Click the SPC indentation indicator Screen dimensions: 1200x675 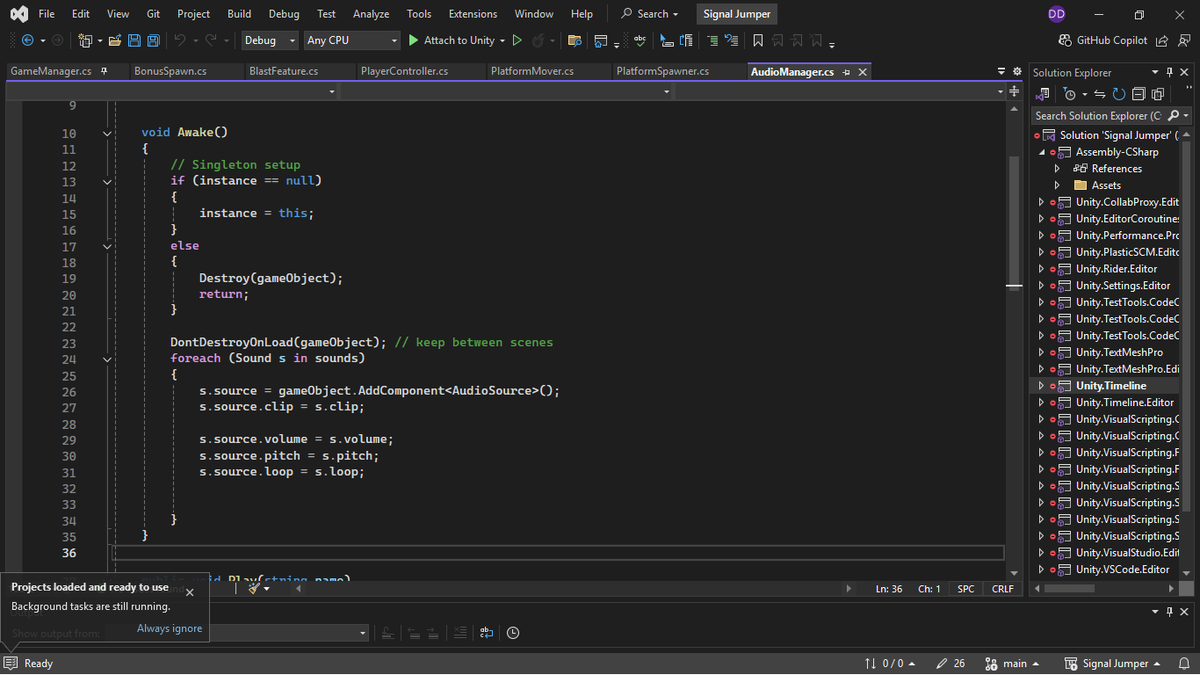966,589
